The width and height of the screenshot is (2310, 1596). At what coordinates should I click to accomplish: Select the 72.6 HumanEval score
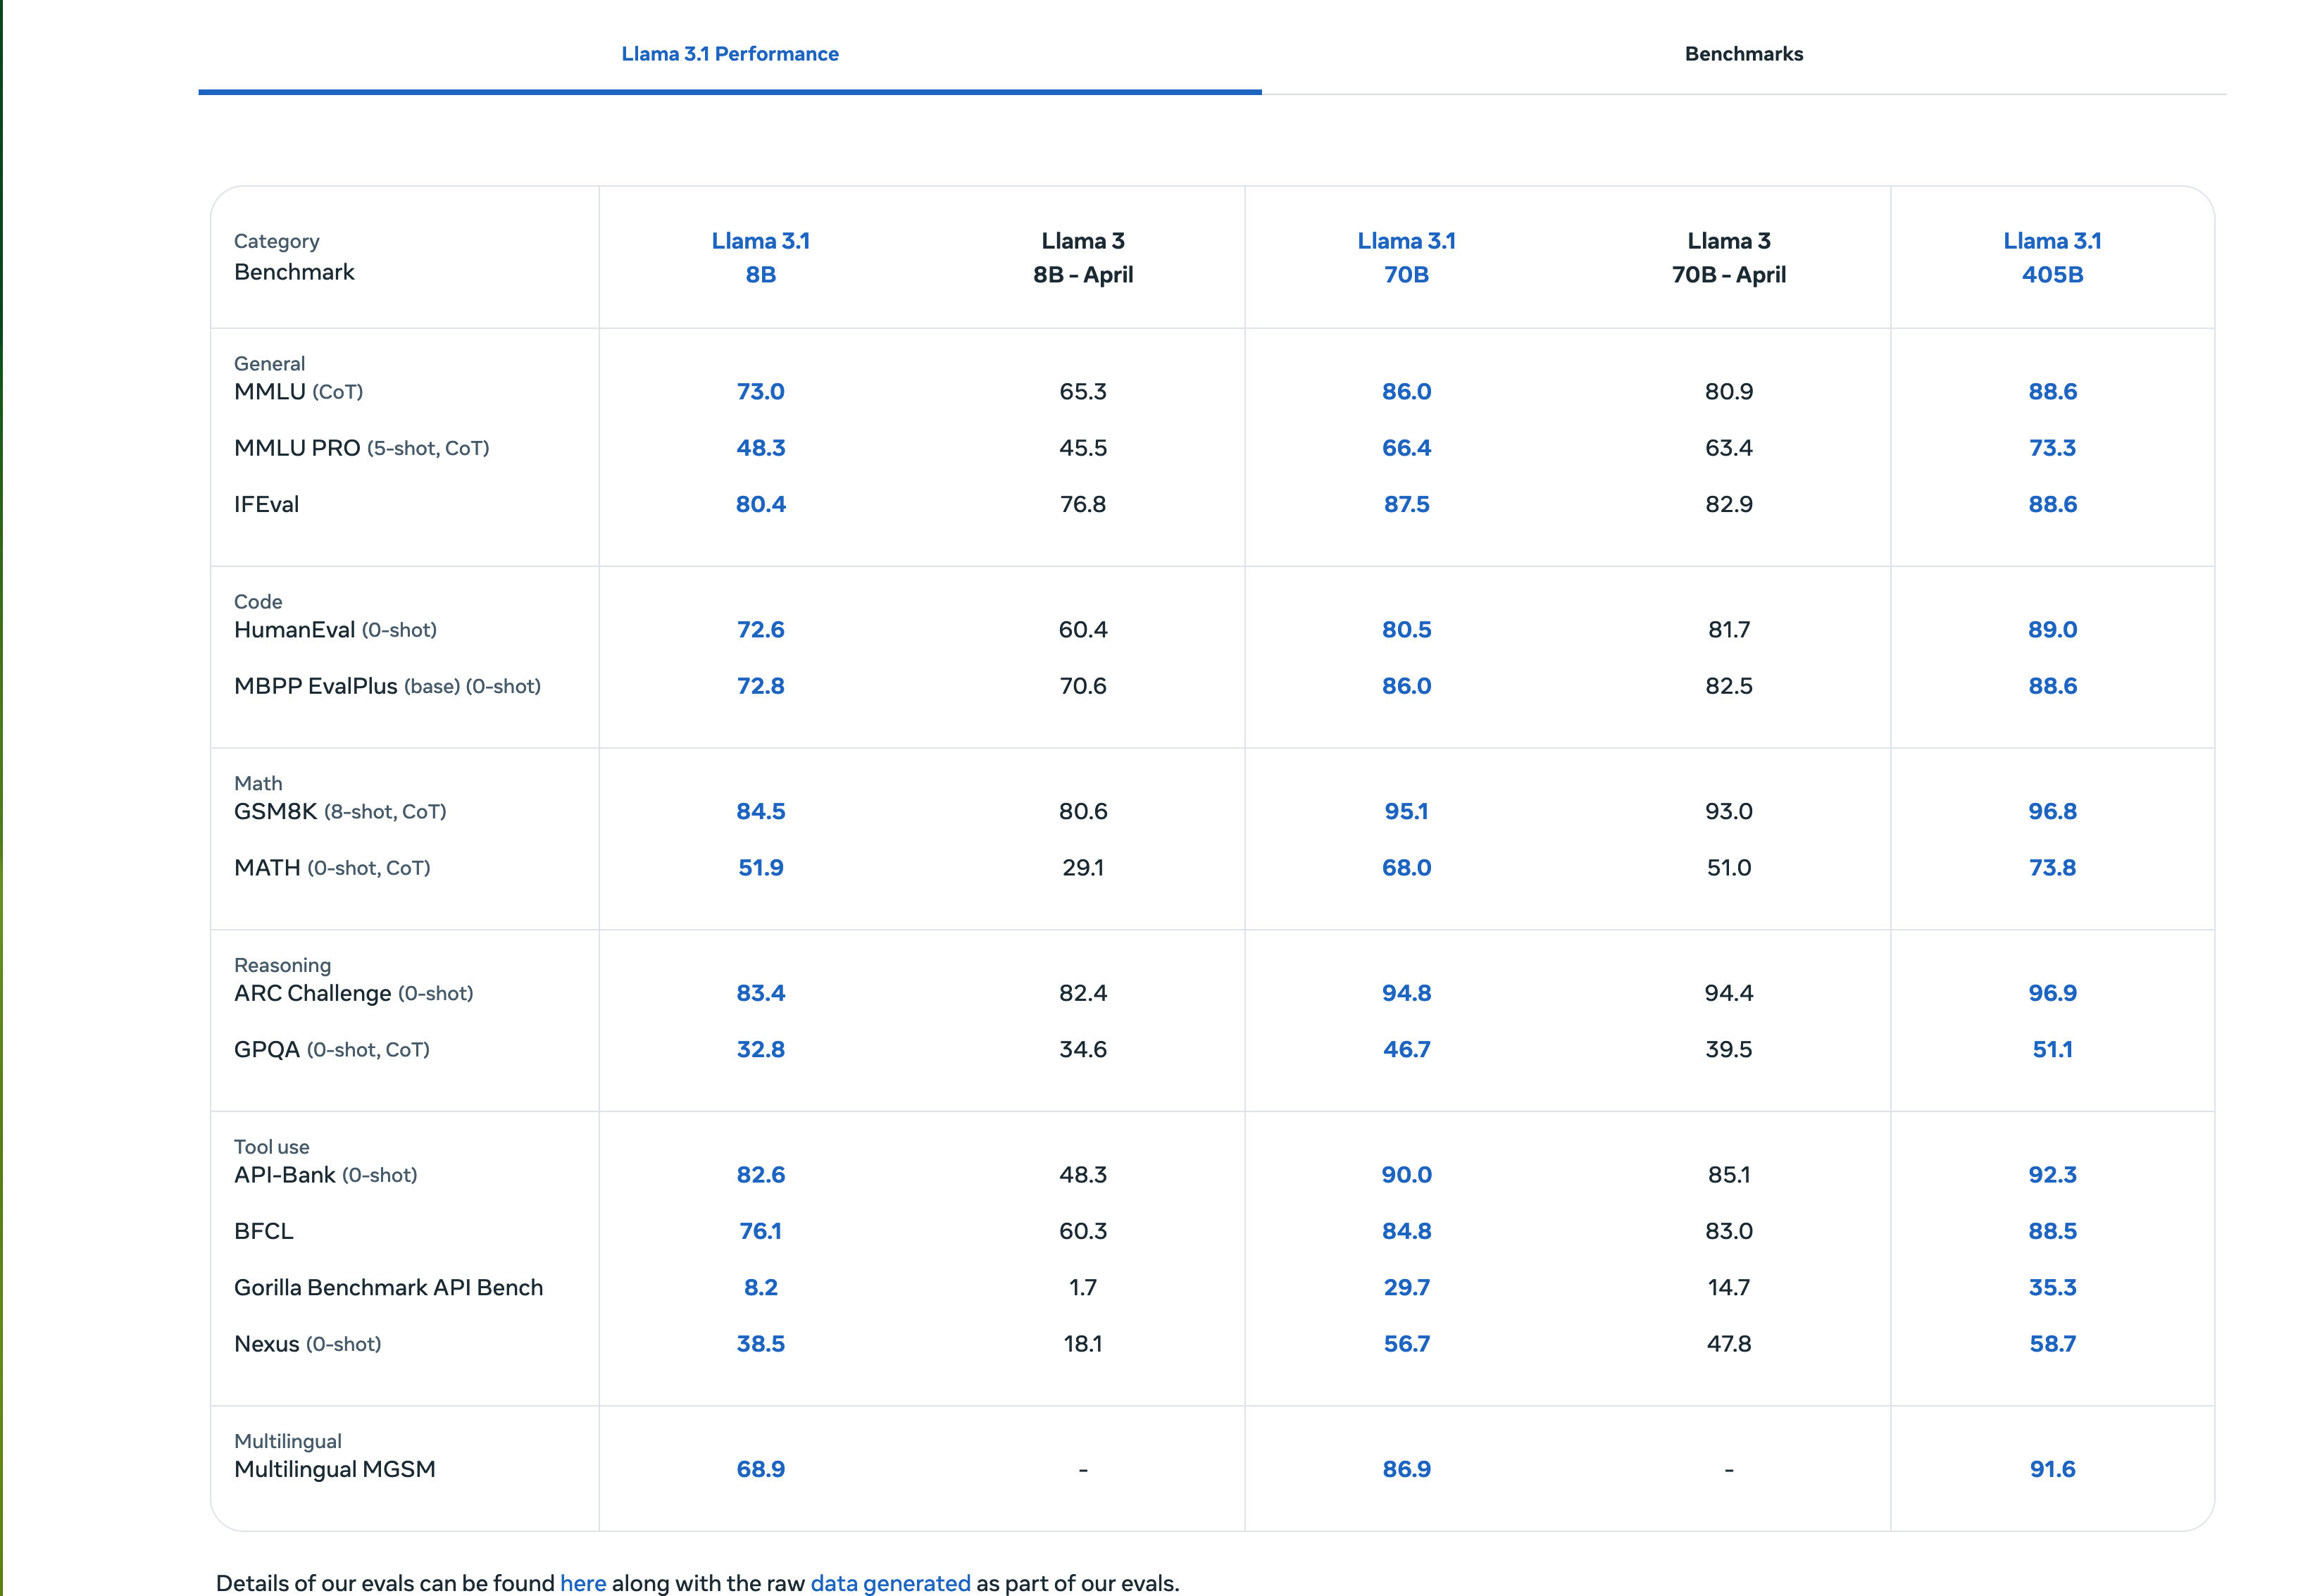[761, 630]
